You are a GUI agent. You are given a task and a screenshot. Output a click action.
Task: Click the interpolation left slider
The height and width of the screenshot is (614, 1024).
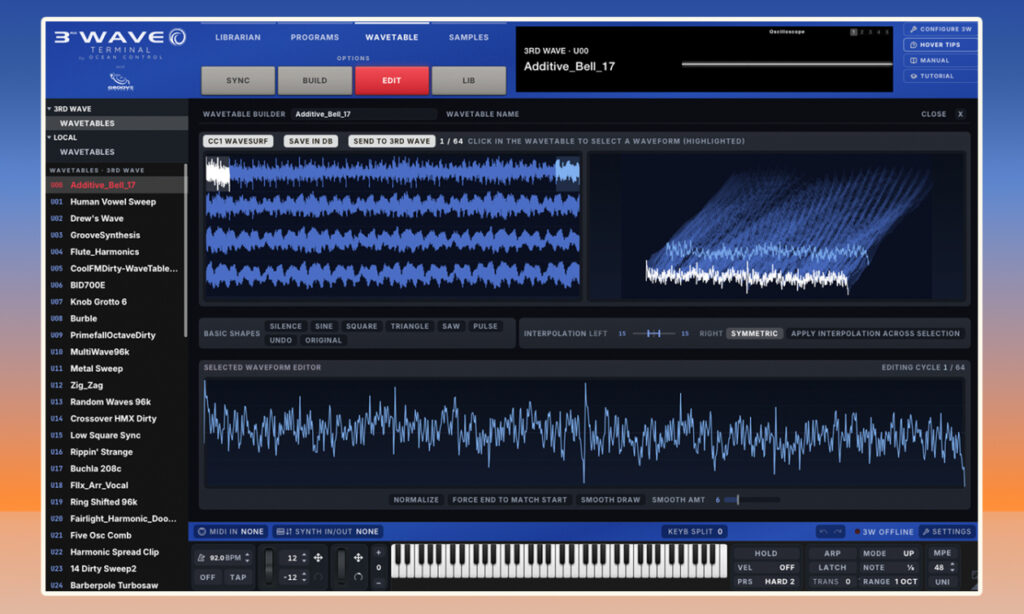654,333
